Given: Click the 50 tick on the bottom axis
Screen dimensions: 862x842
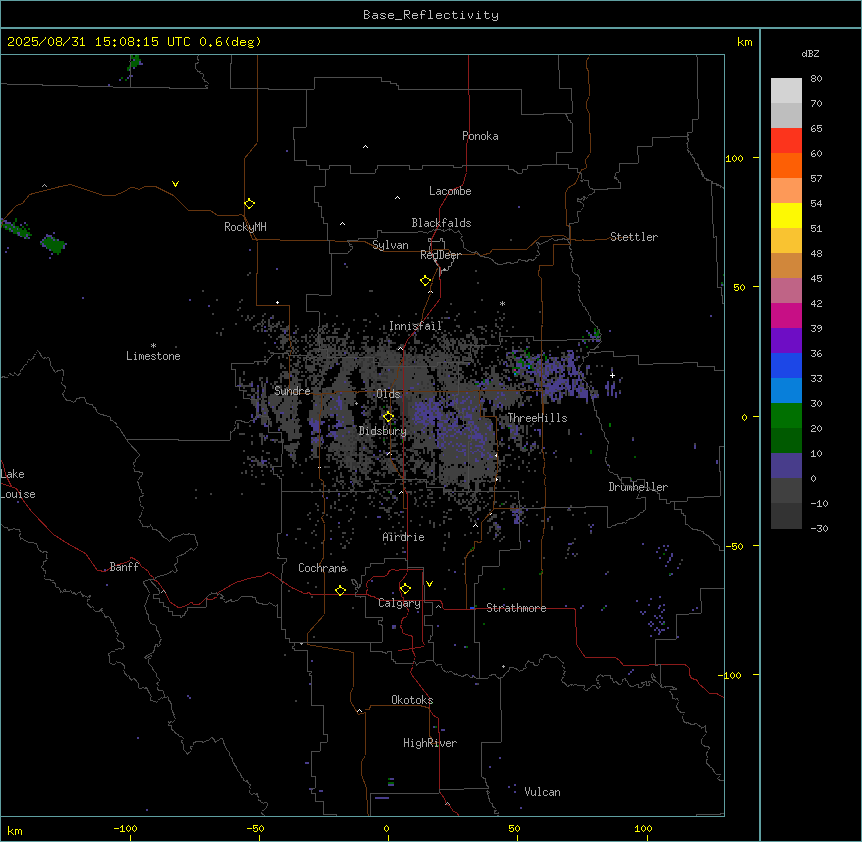Looking at the screenshot, I should click(514, 828).
